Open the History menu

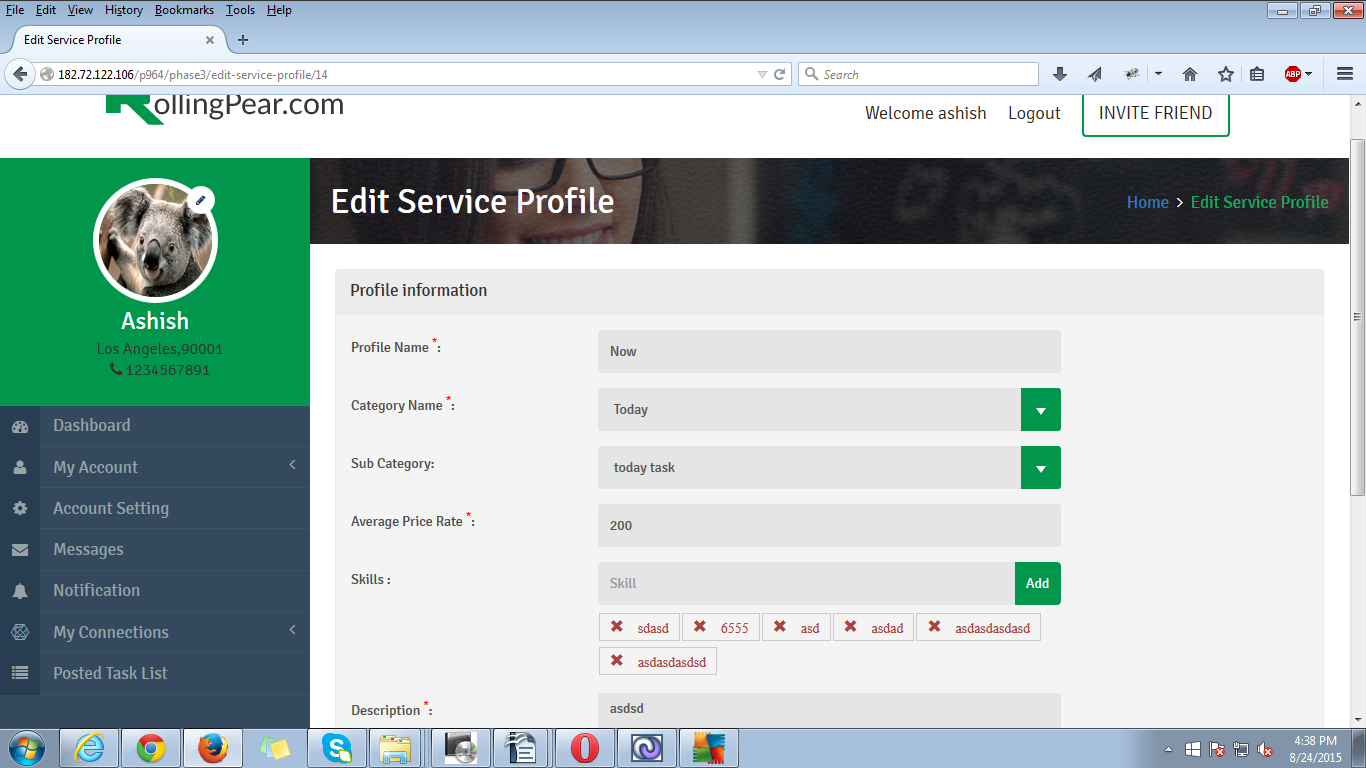pyautogui.click(x=124, y=10)
